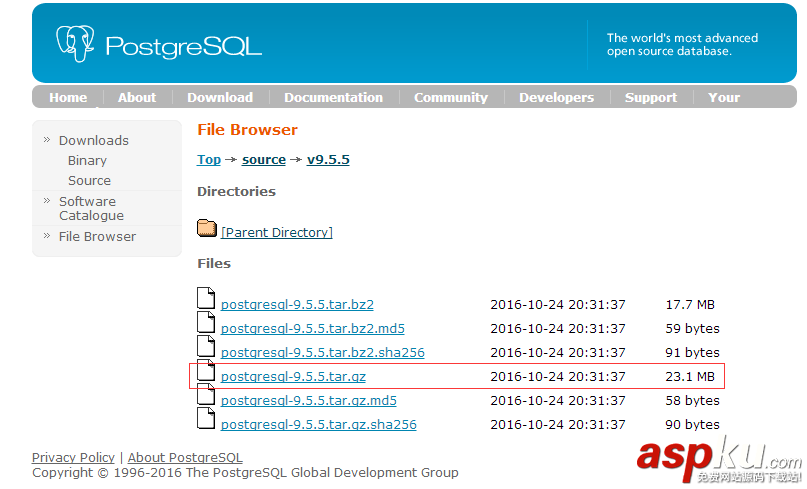Open the Your menu item
This screenshot has height=489, width=807.
(x=724, y=97)
